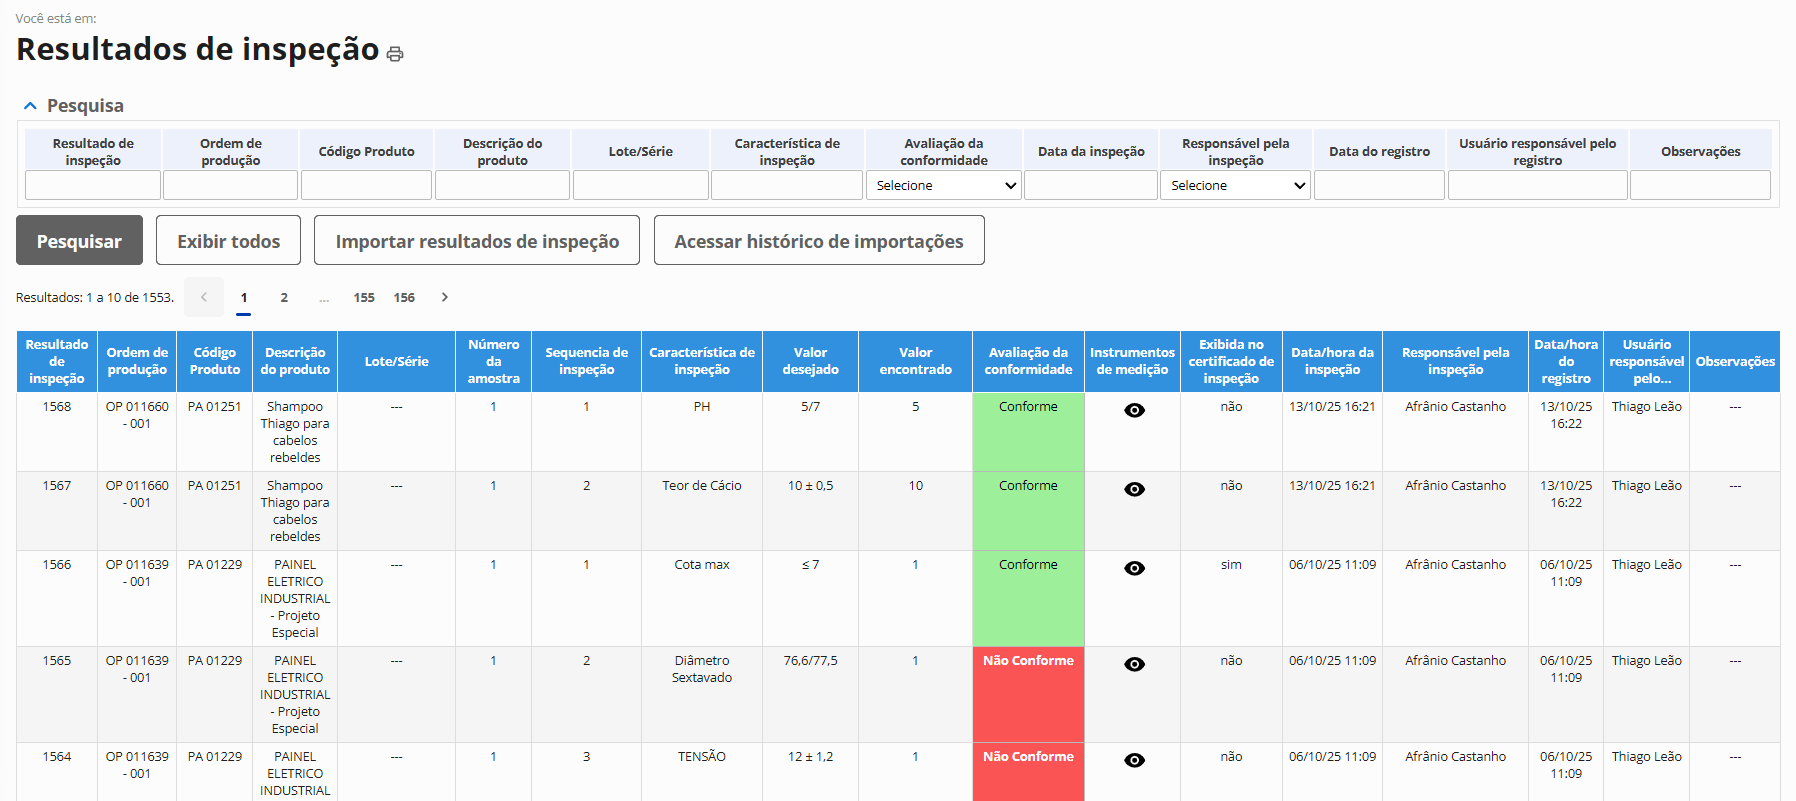View measuring instruments for inspection result 1568

(x=1134, y=410)
